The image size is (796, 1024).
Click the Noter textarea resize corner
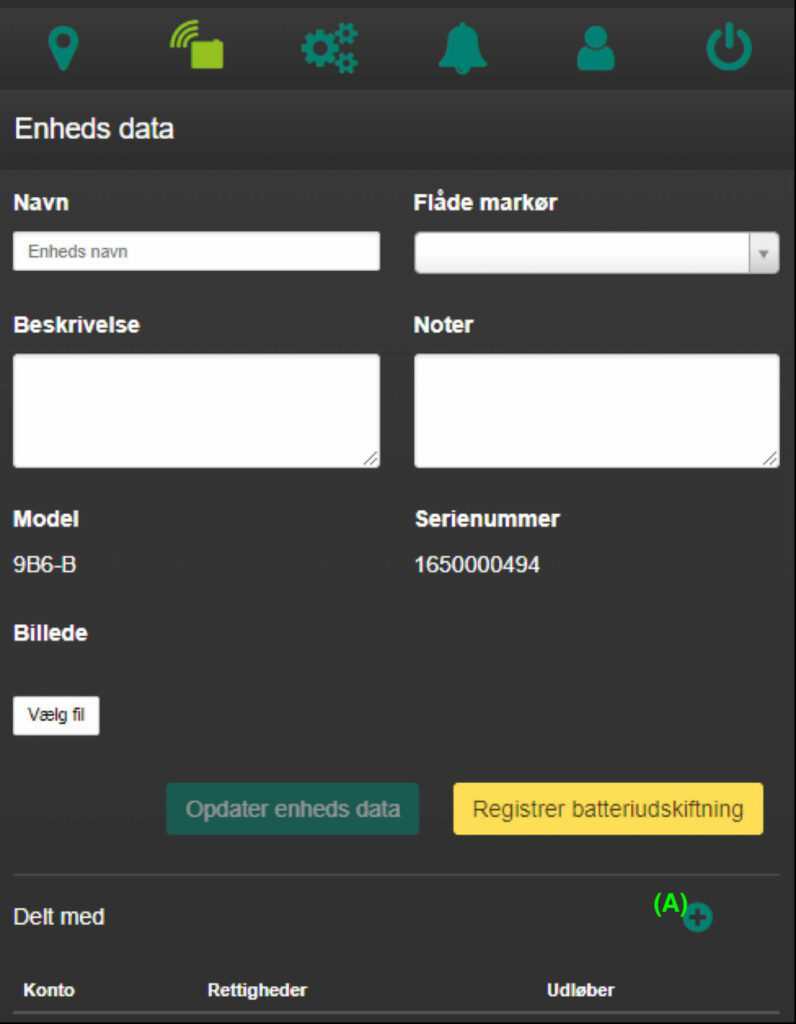pos(770,459)
